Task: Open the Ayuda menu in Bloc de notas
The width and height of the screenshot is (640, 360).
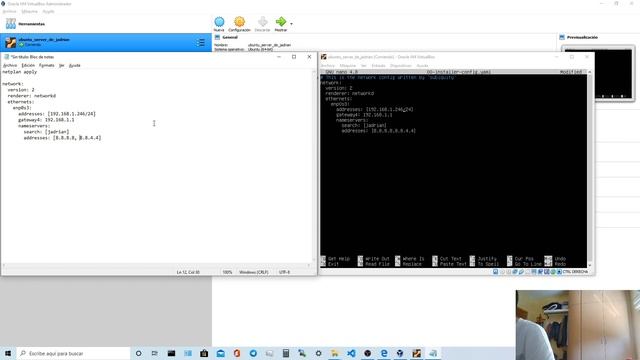Action: 75,65
